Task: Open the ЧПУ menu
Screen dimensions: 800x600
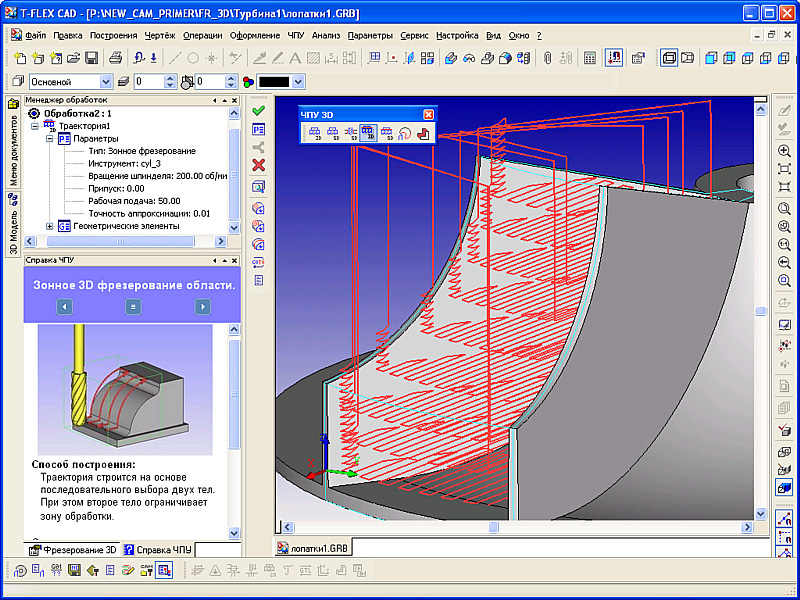Action: click(x=295, y=35)
